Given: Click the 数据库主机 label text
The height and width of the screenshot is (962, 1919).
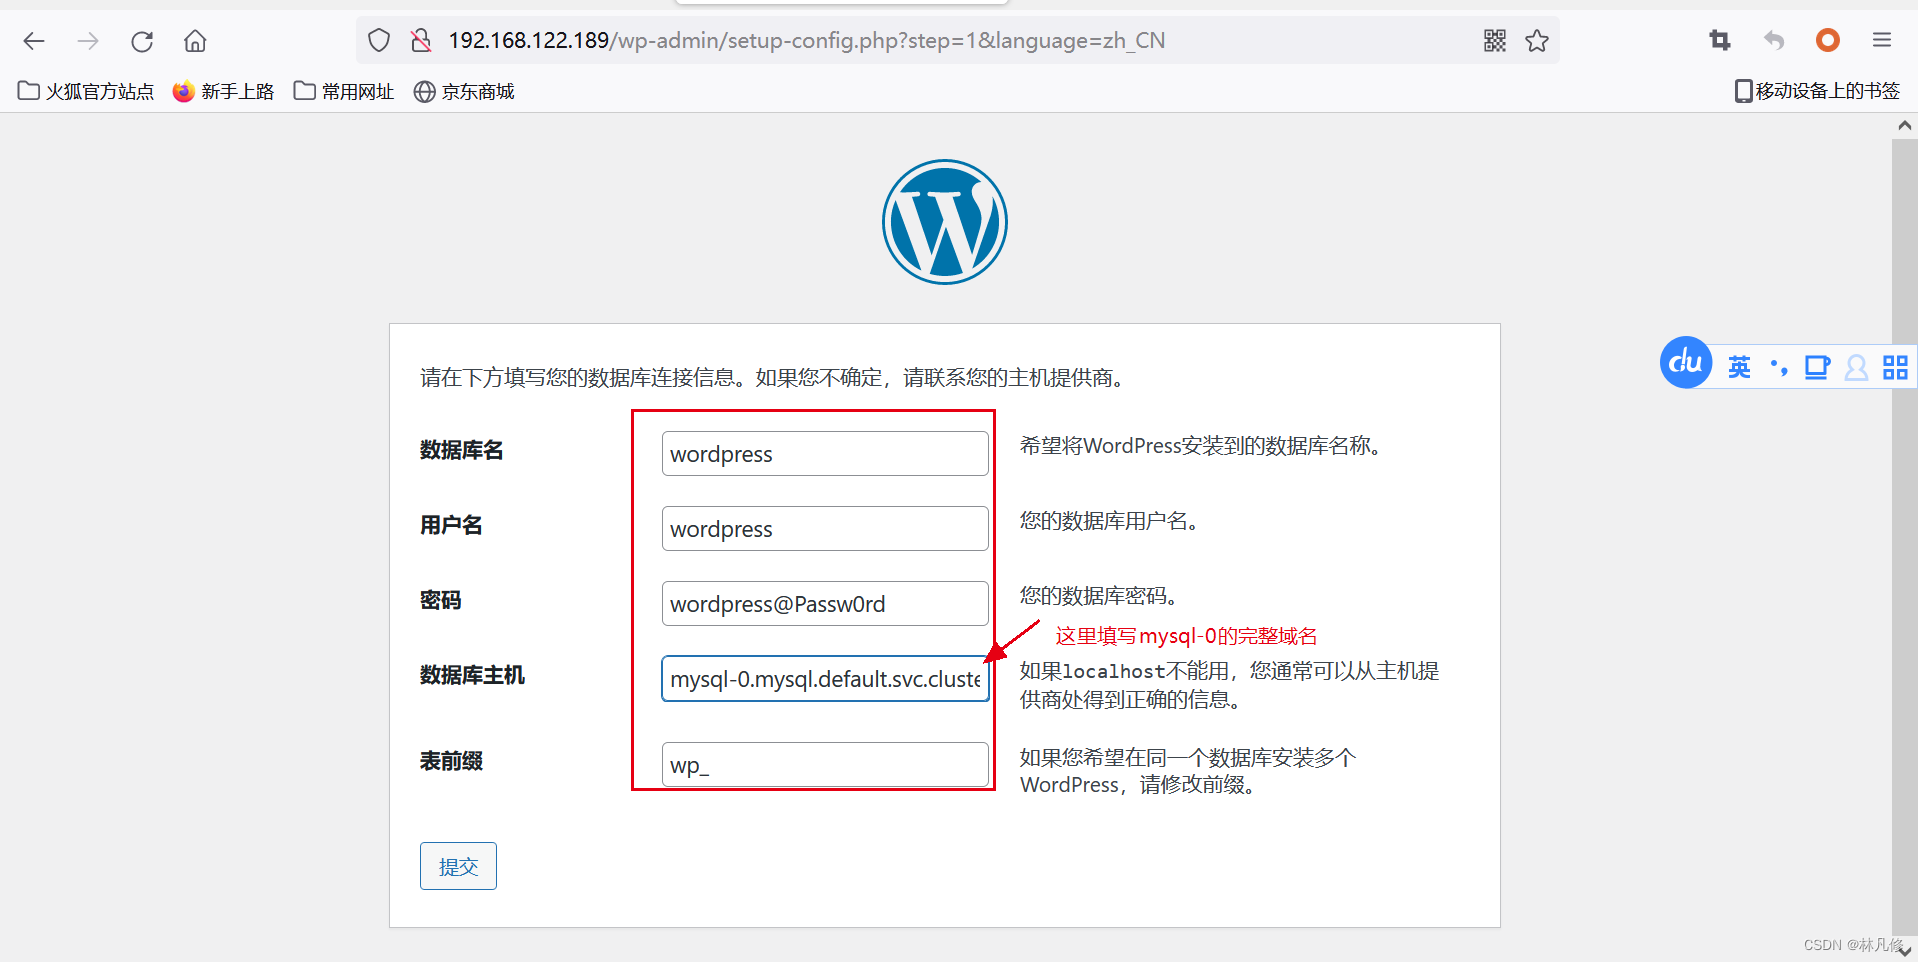Looking at the screenshot, I should 472,675.
